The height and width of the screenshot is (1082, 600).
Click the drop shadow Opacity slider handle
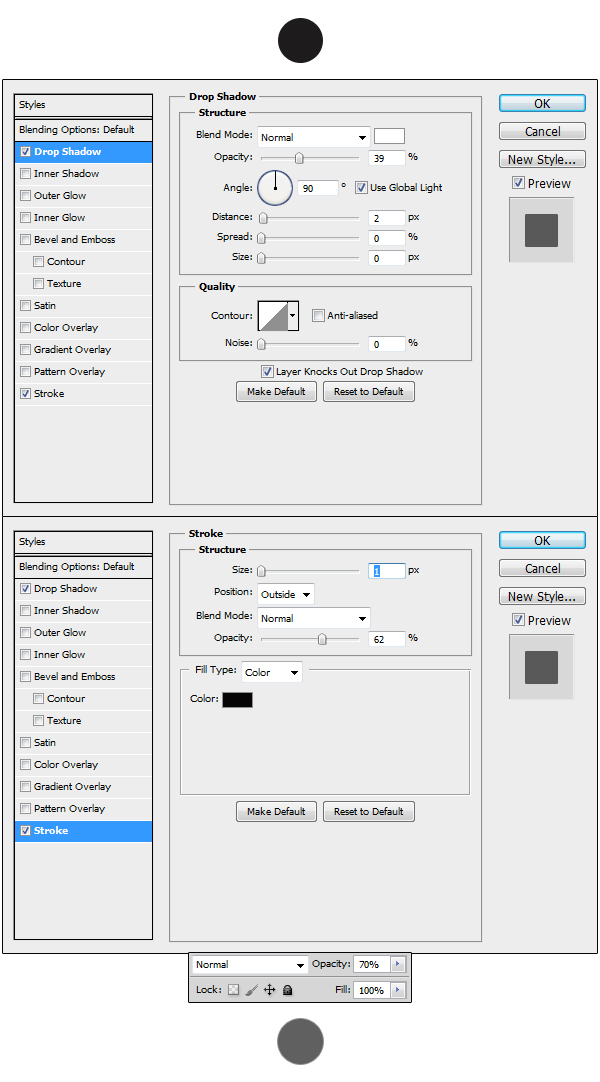pos(299,158)
